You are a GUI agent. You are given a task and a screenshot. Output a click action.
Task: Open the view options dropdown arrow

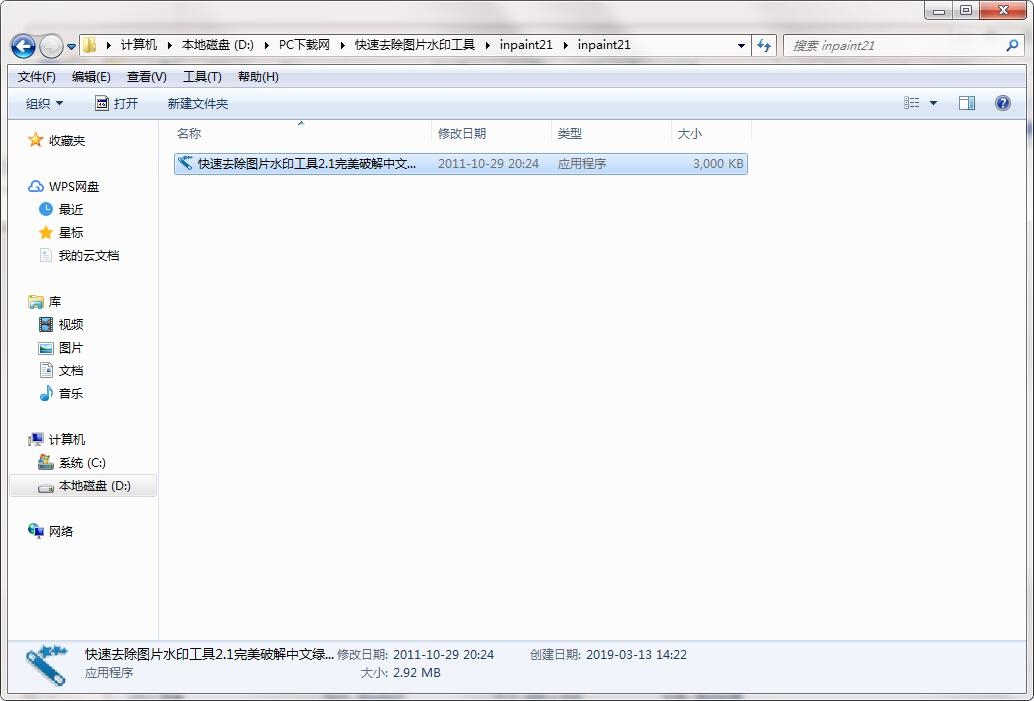(933, 103)
